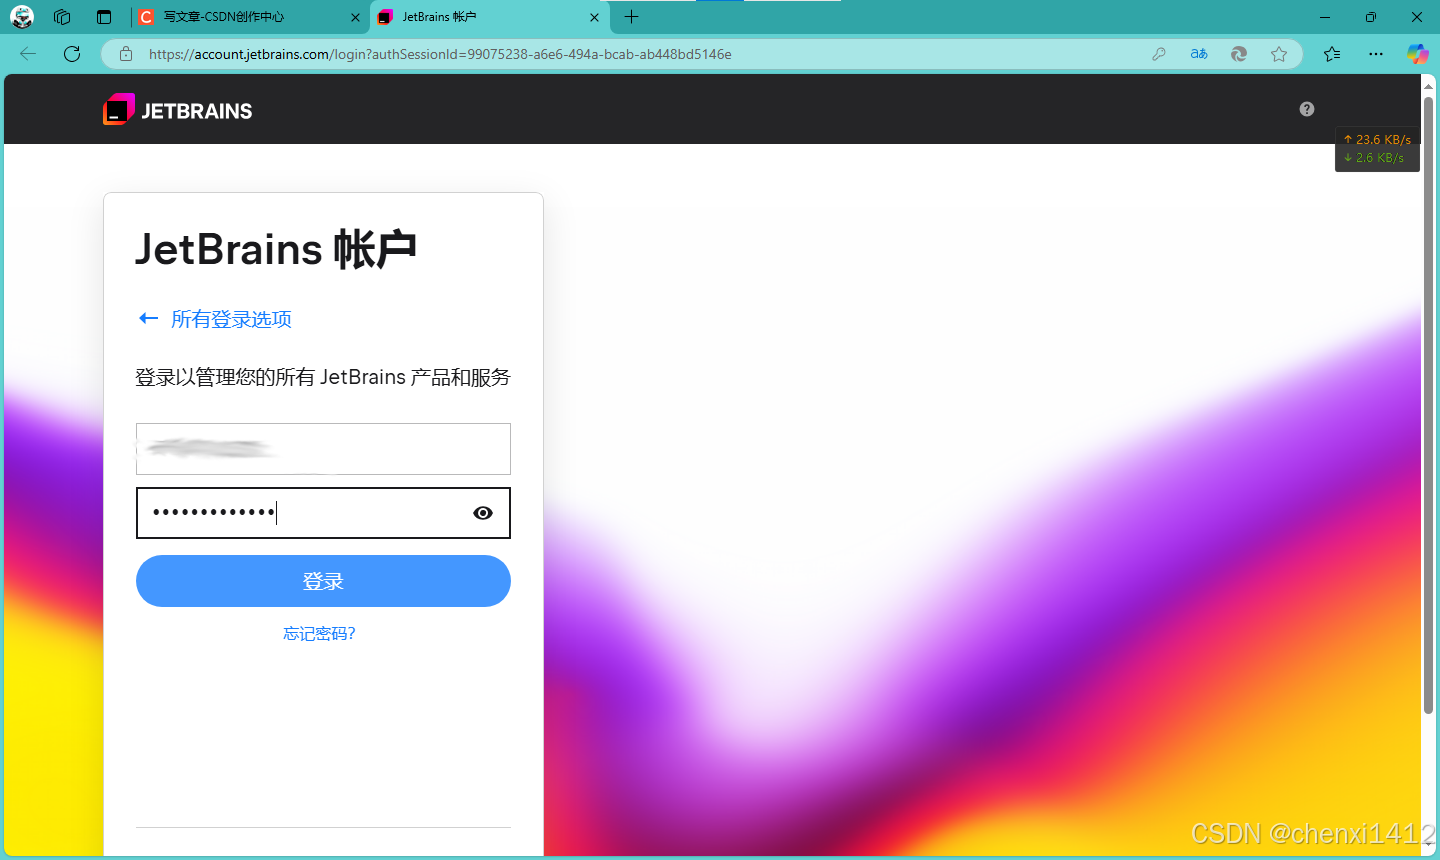This screenshot has width=1440, height=860.
Task: Restore down the browser window
Action: pos(1371,17)
